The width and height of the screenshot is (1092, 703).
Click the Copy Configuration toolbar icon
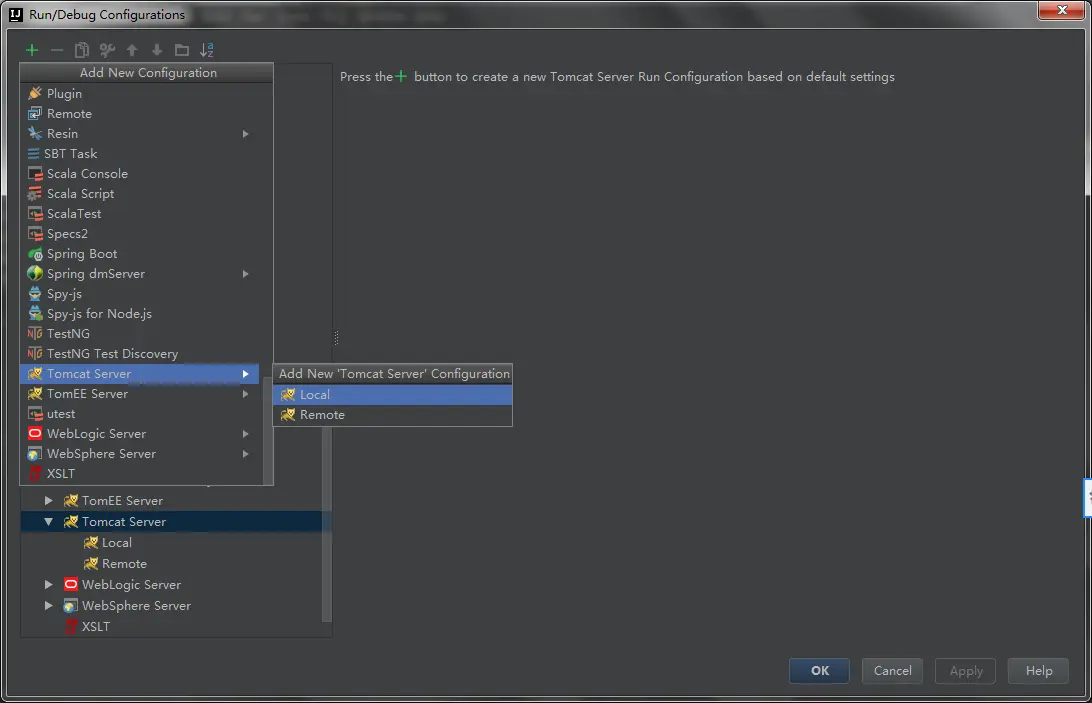(82, 49)
